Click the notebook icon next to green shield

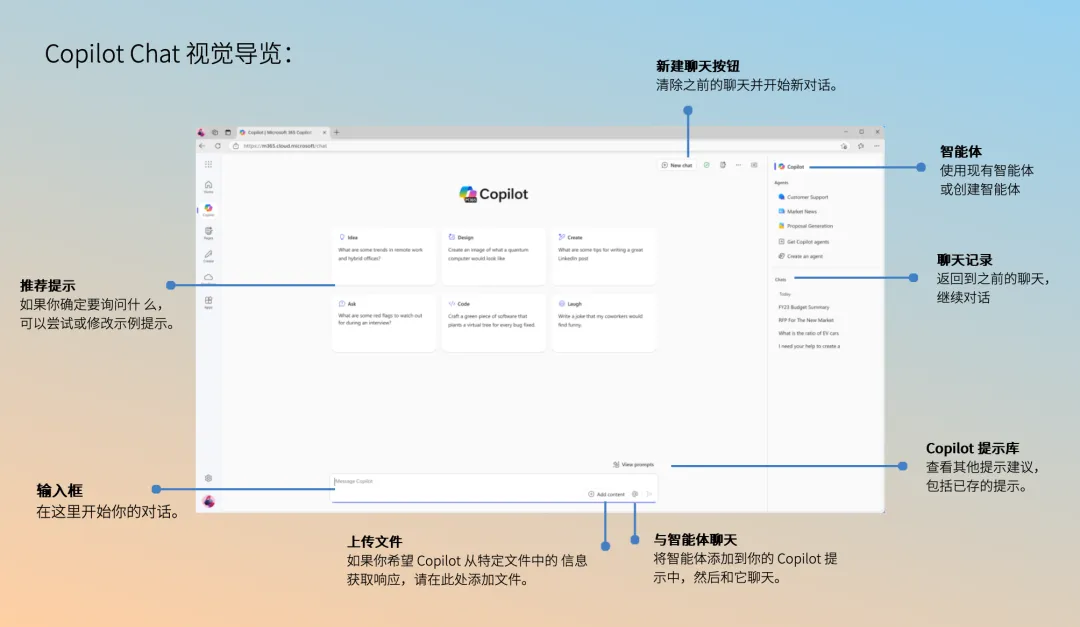pyautogui.click(x=723, y=165)
